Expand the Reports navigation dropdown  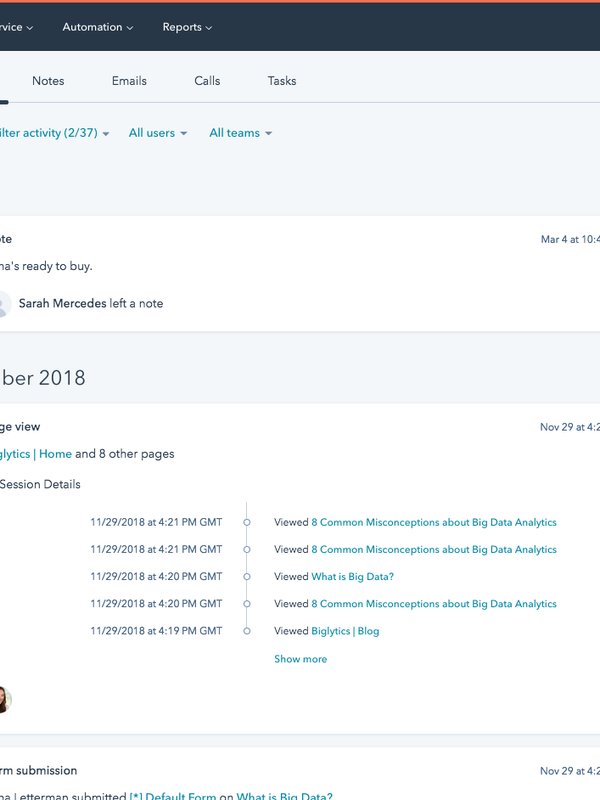(187, 27)
